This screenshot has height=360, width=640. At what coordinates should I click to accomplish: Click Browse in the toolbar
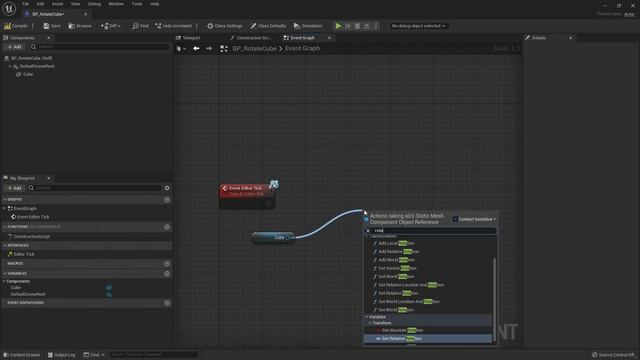(80, 26)
